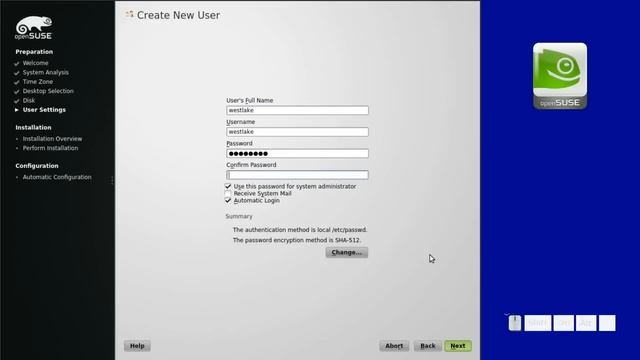Click the Create New User title icon
640x360 pixels.
(x=129, y=15)
